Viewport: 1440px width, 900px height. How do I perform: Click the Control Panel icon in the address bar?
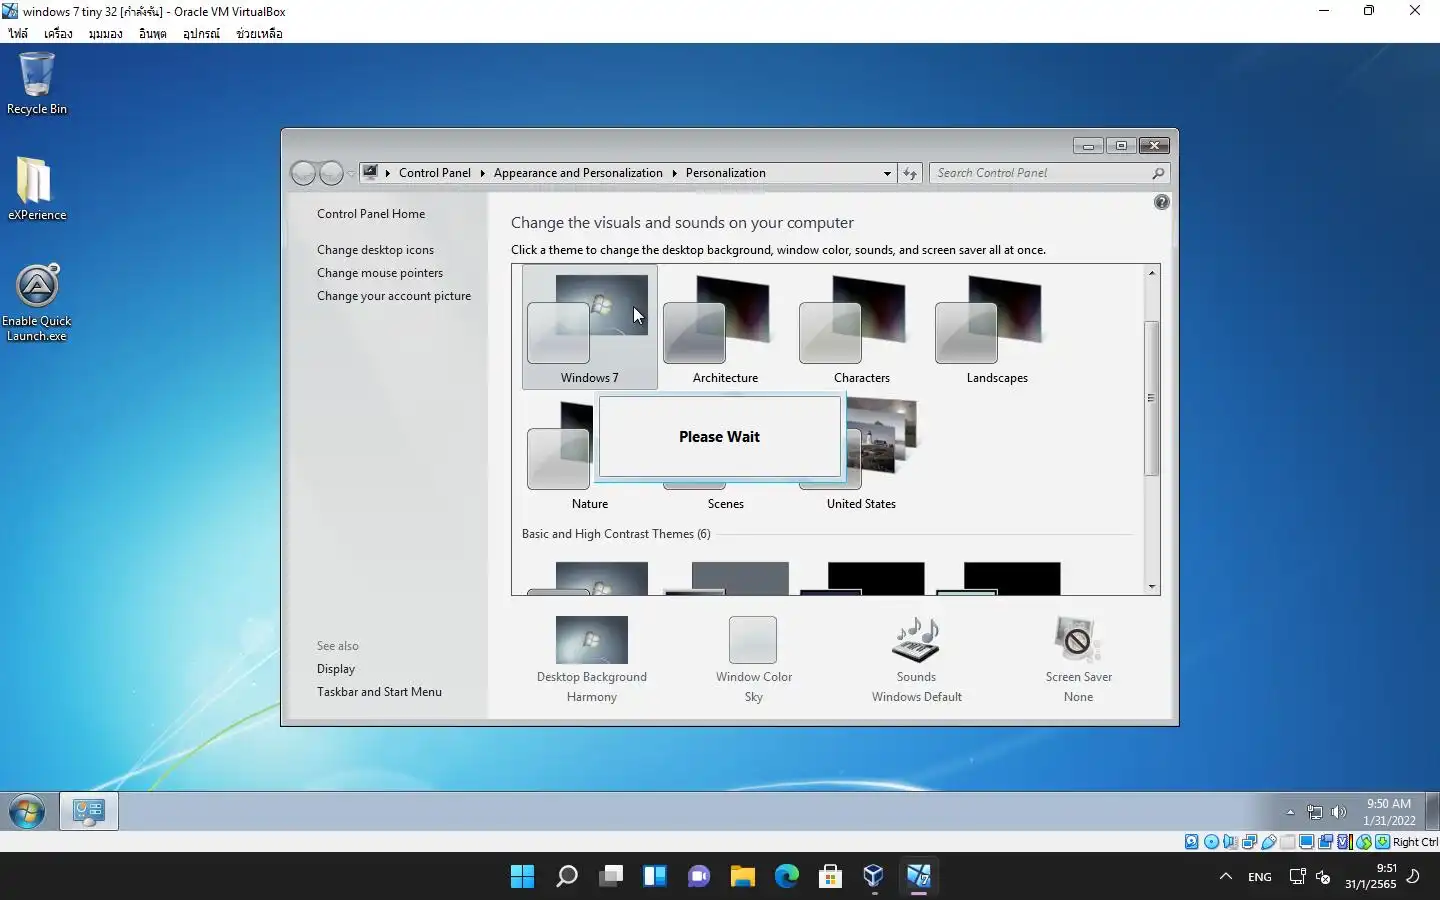click(370, 172)
